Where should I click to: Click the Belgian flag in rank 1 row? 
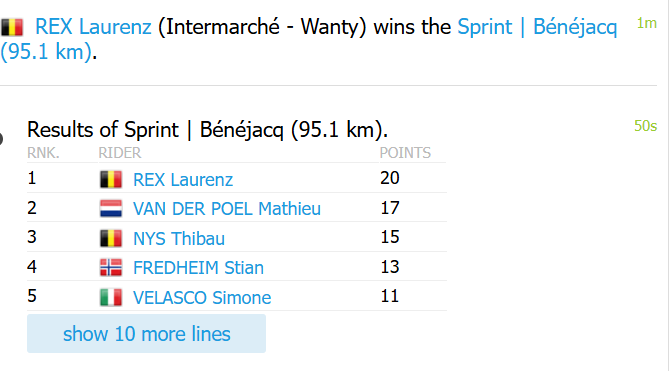pyautogui.click(x=111, y=180)
